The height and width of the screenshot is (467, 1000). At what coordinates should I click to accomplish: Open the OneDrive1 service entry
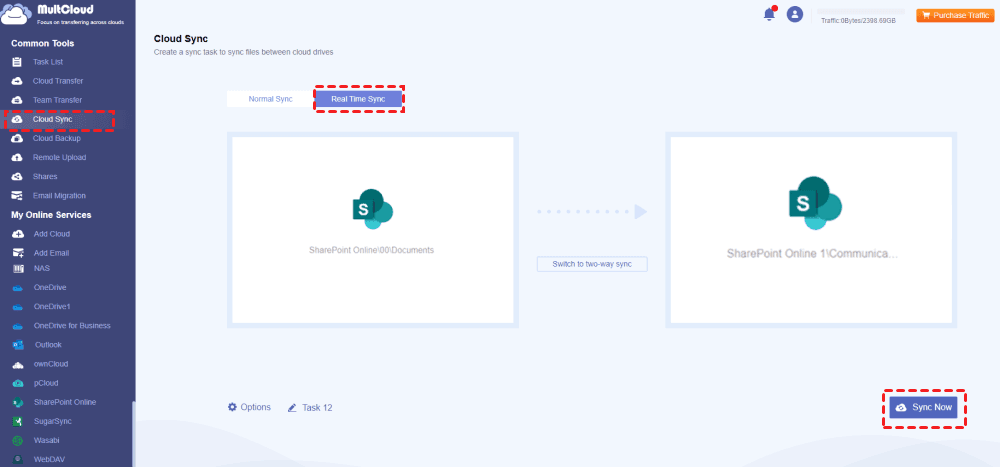52,307
